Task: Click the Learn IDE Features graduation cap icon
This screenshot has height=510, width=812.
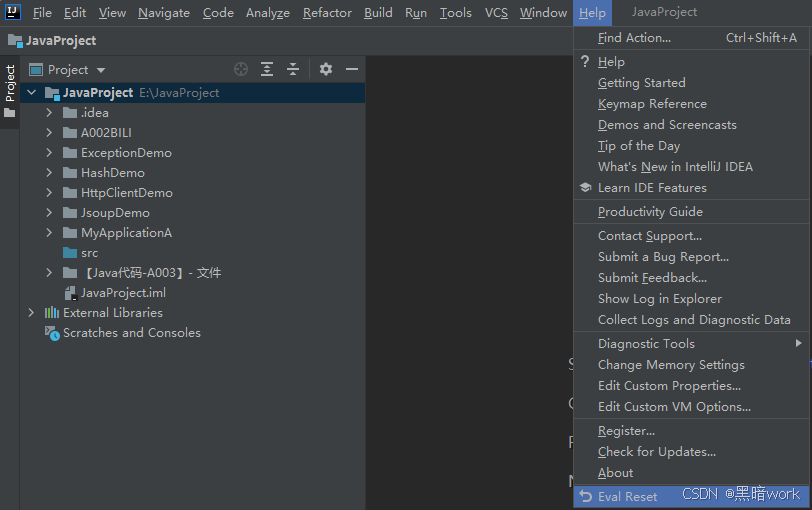Action: (x=586, y=187)
